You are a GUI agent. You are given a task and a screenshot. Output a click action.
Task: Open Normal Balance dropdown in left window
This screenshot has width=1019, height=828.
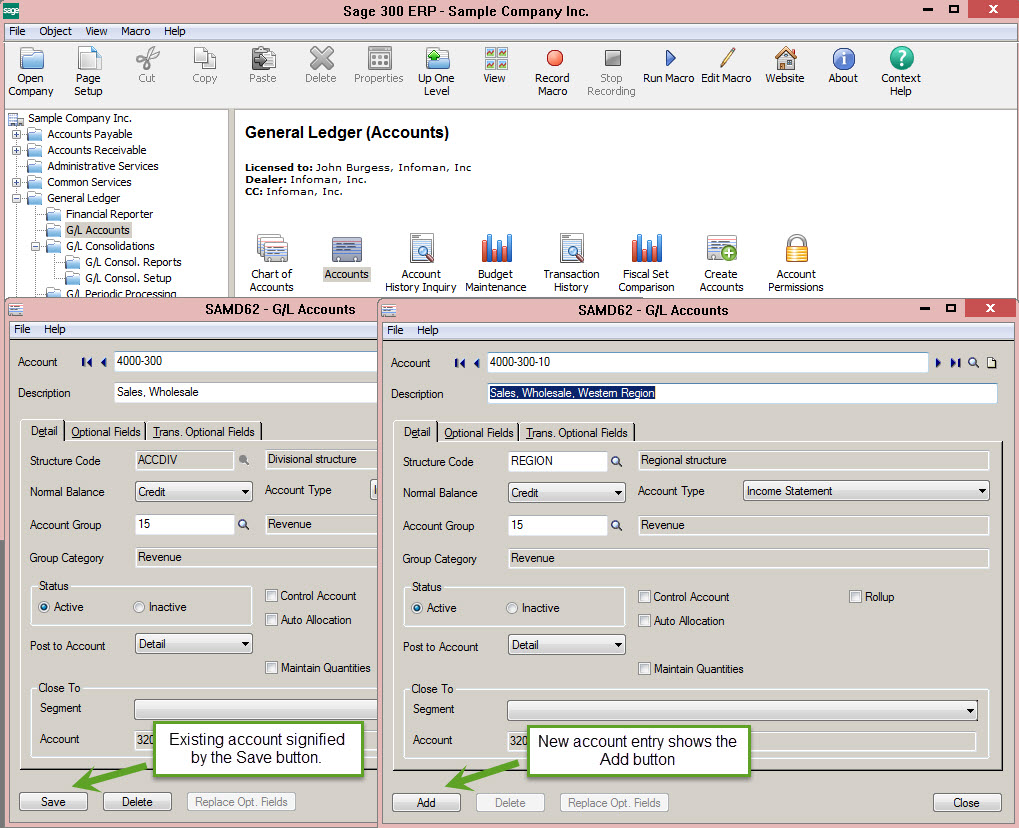pos(194,491)
